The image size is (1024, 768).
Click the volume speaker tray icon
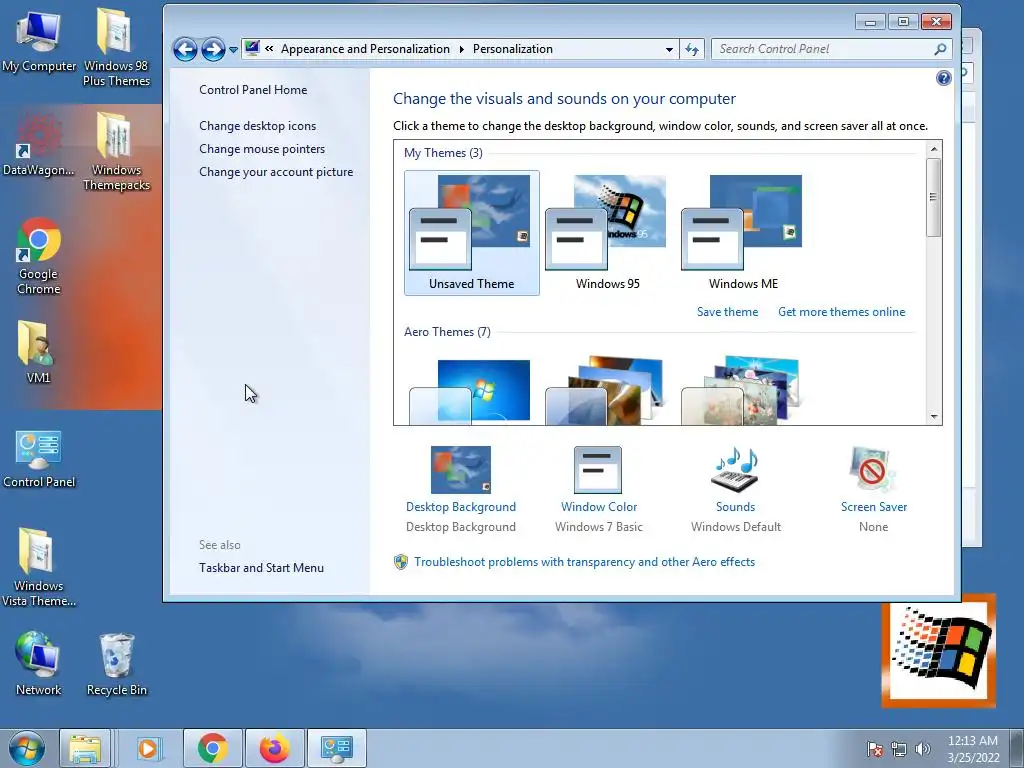pyautogui.click(x=922, y=749)
